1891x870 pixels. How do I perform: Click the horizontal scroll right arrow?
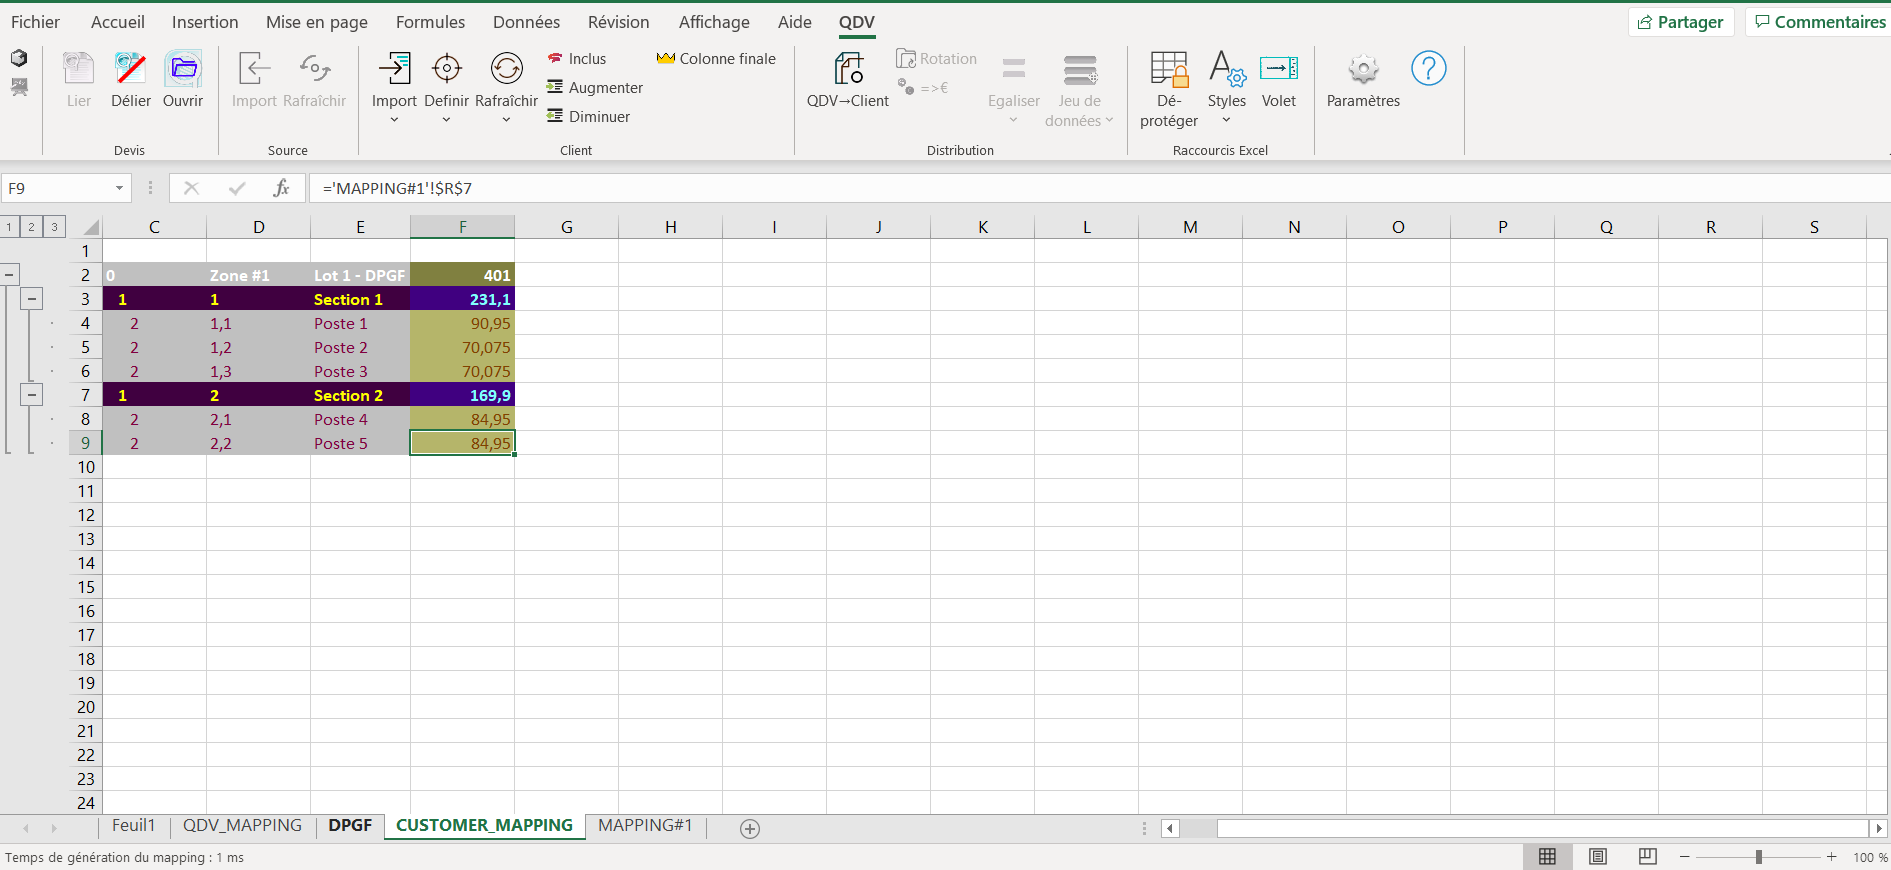coord(1879,828)
